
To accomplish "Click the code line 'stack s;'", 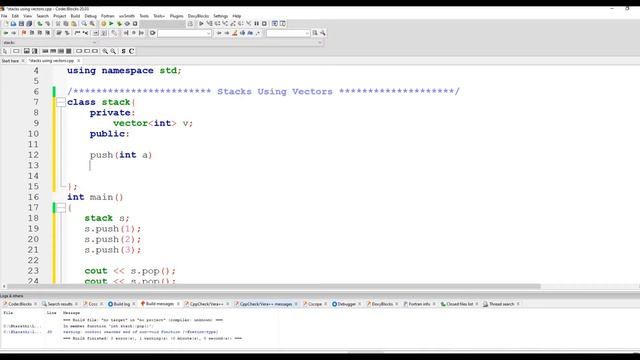I will click(107, 218).
